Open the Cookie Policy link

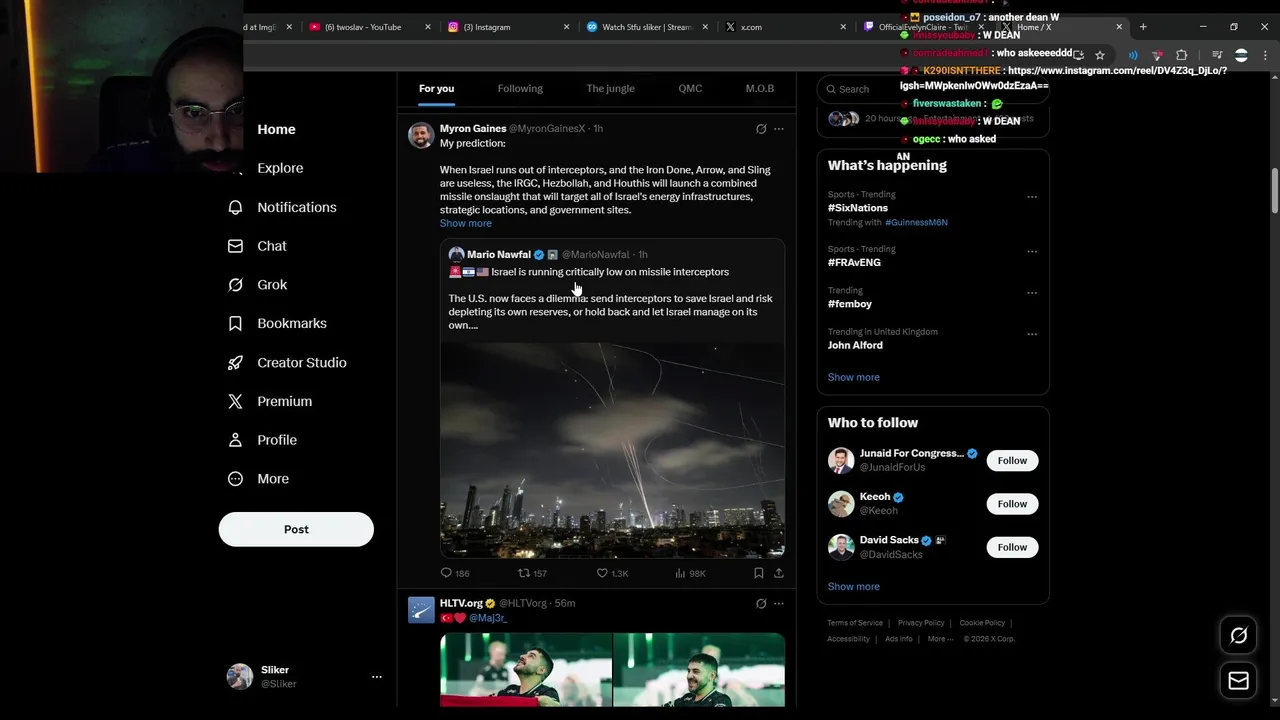click(982, 623)
